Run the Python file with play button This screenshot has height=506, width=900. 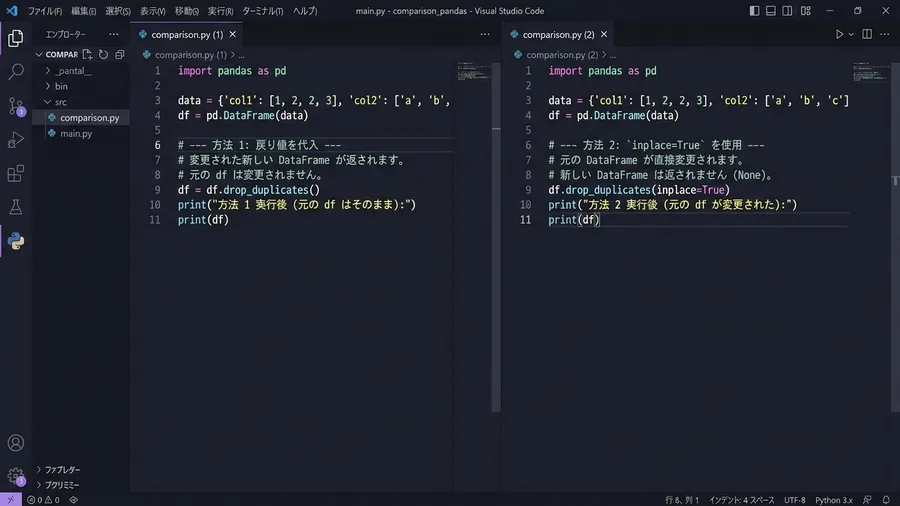(839, 34)
